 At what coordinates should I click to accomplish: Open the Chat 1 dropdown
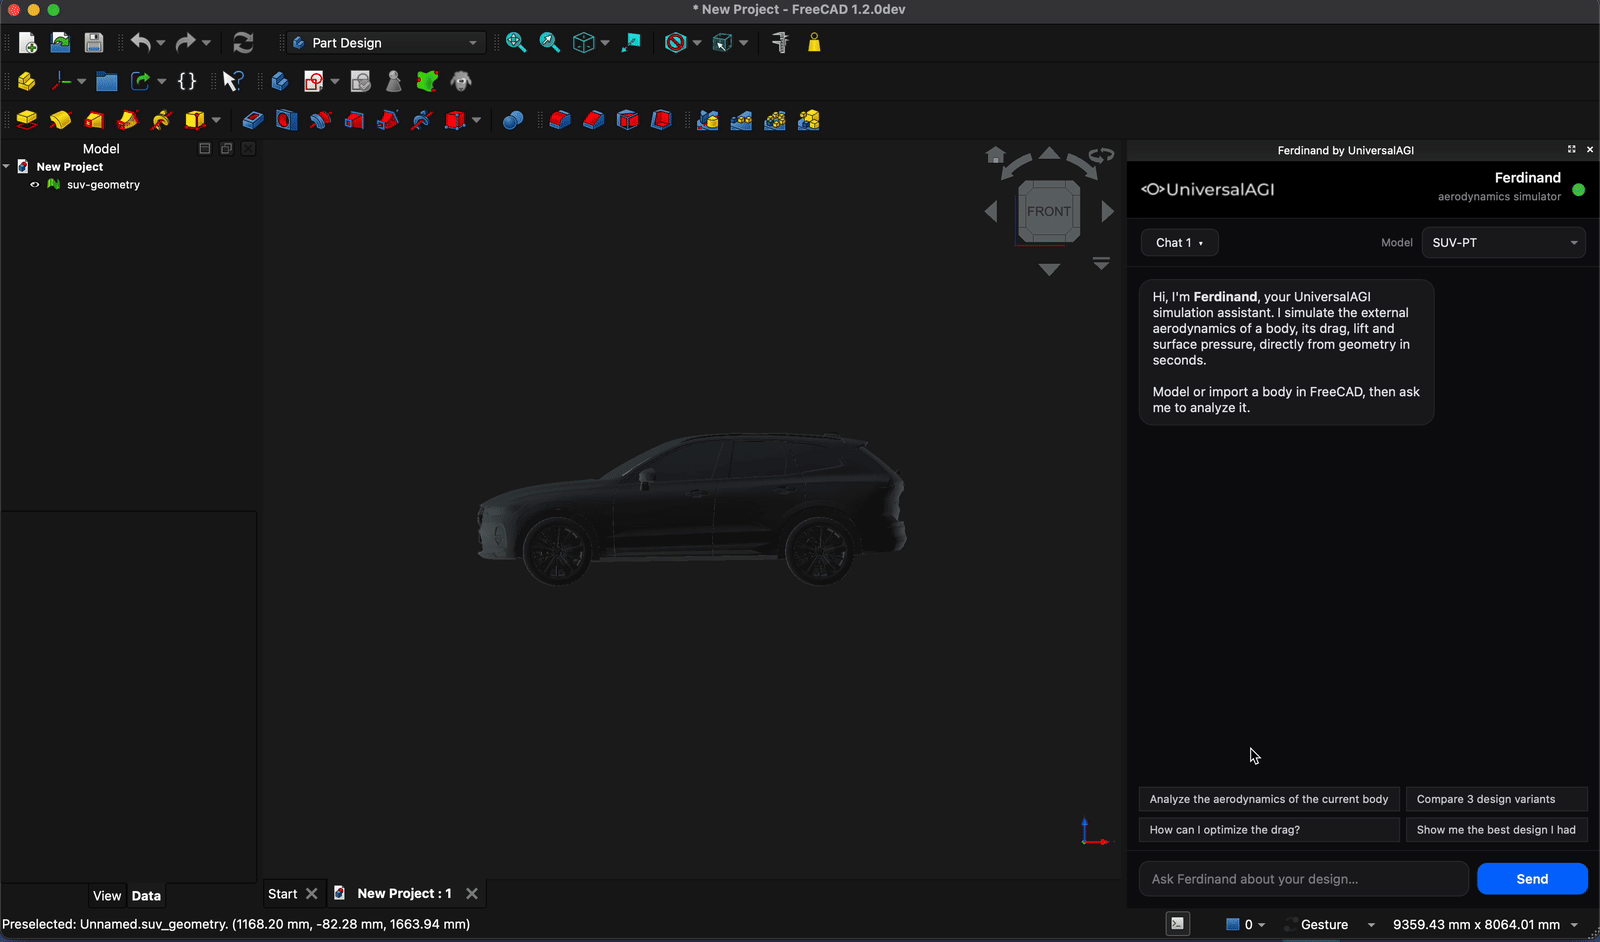click(1179, 243)
